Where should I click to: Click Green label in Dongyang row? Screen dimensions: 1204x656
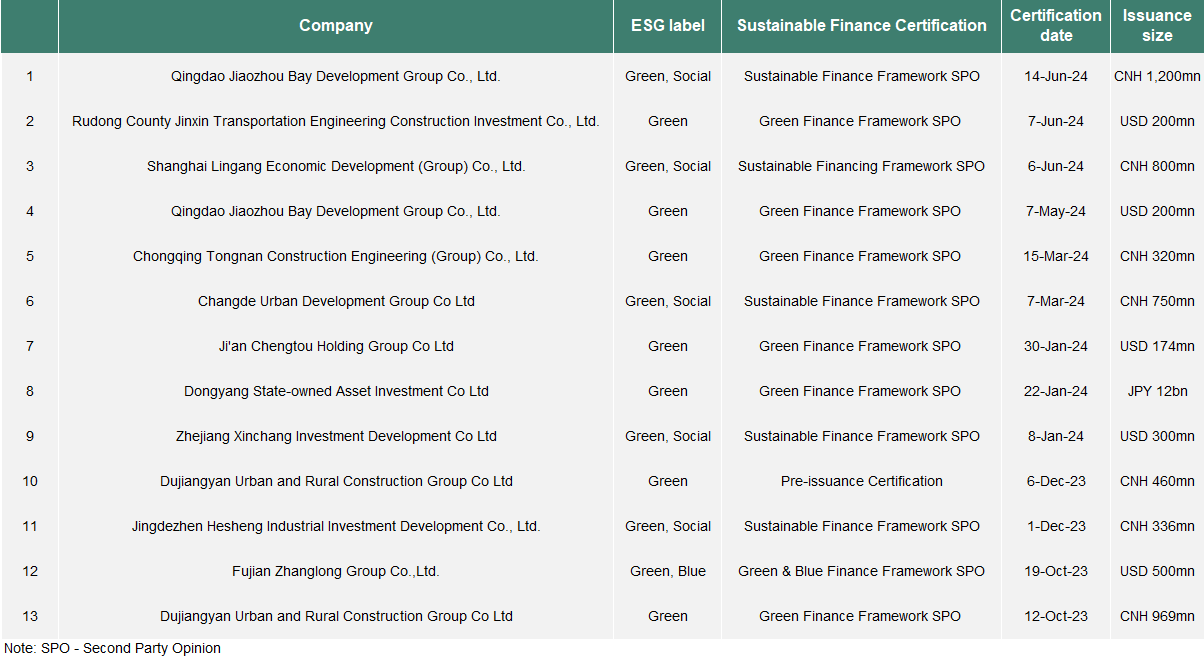[x=668, y=391]
